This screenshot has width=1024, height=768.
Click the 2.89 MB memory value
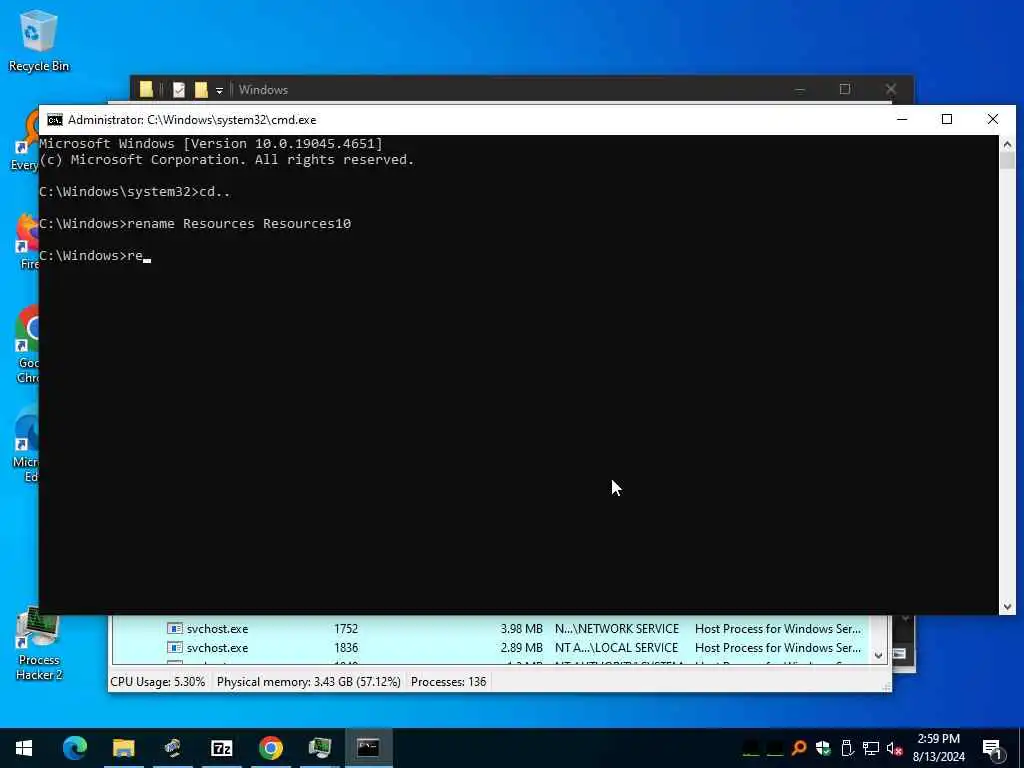click(x=521, y=648)
